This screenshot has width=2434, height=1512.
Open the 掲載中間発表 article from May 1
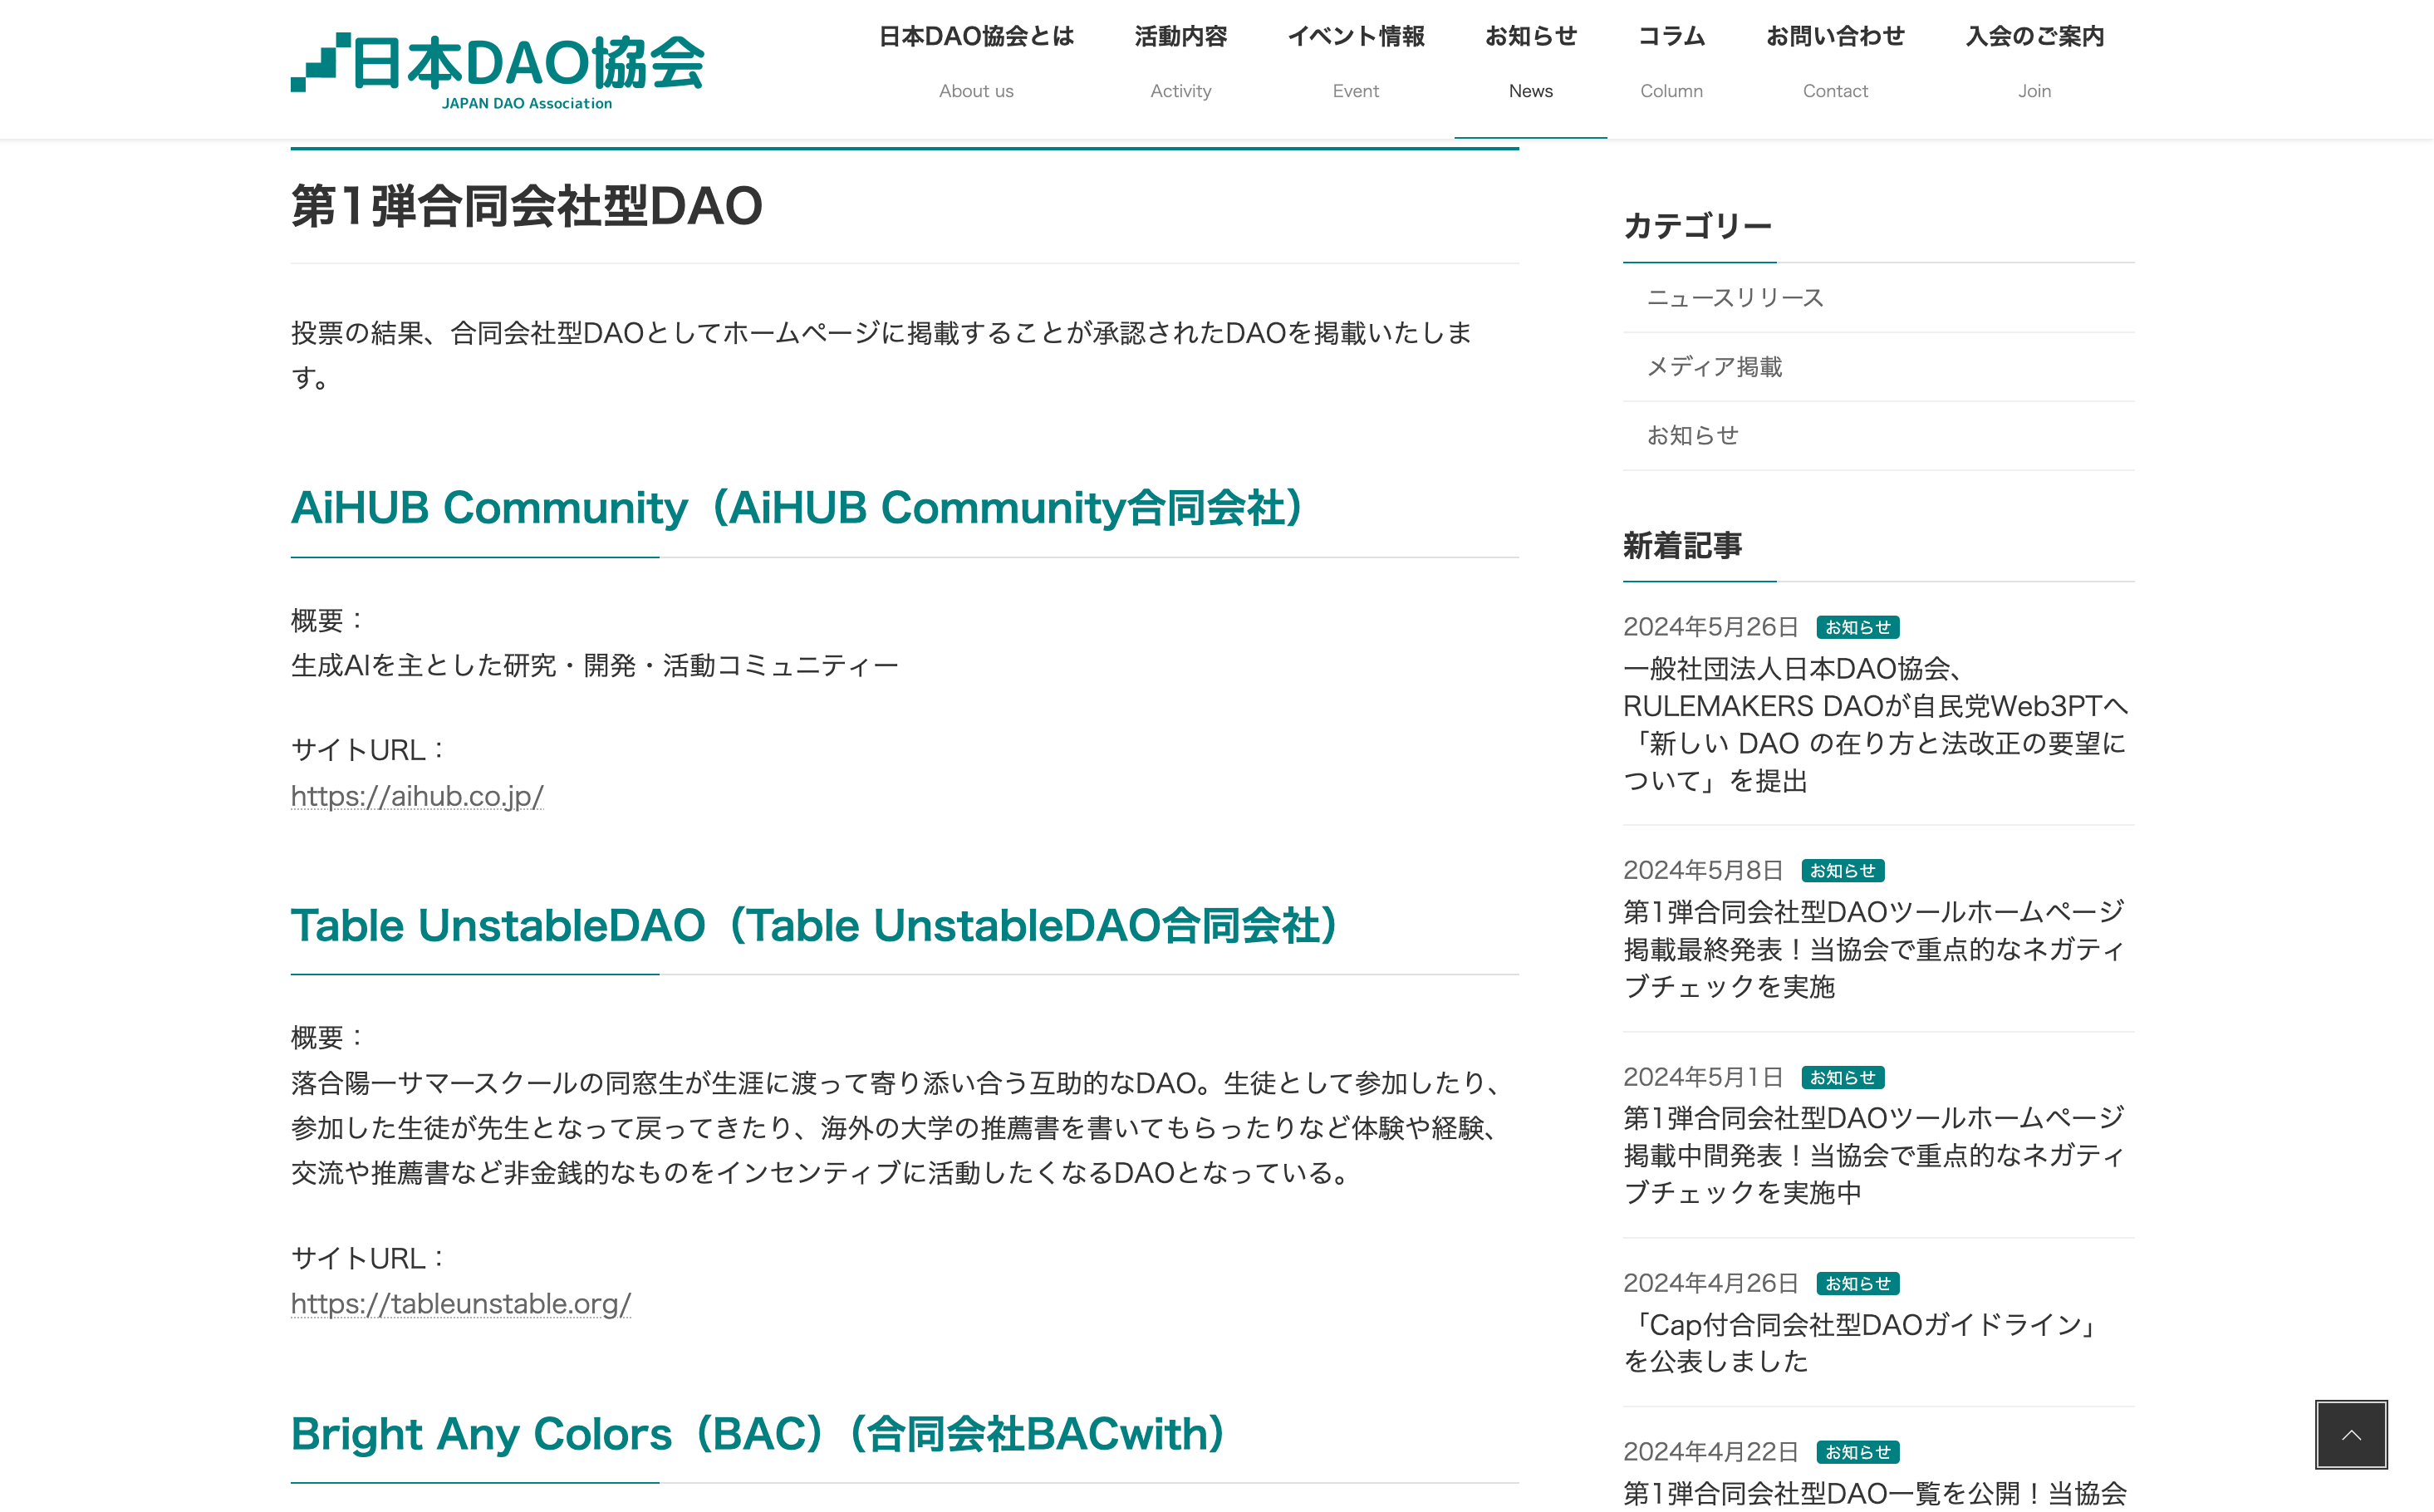click(1874, 1155)
